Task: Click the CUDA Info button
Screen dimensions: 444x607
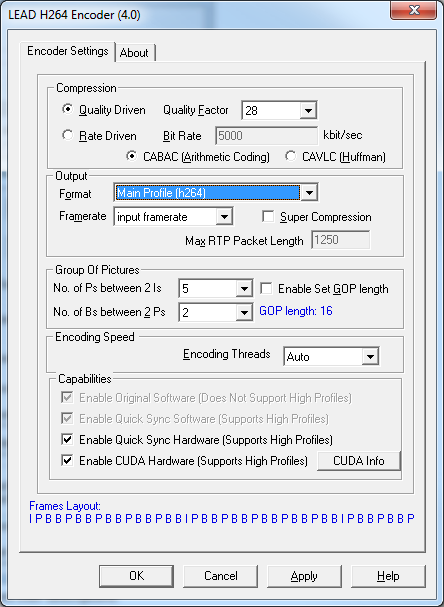Action: pos(358,461)
